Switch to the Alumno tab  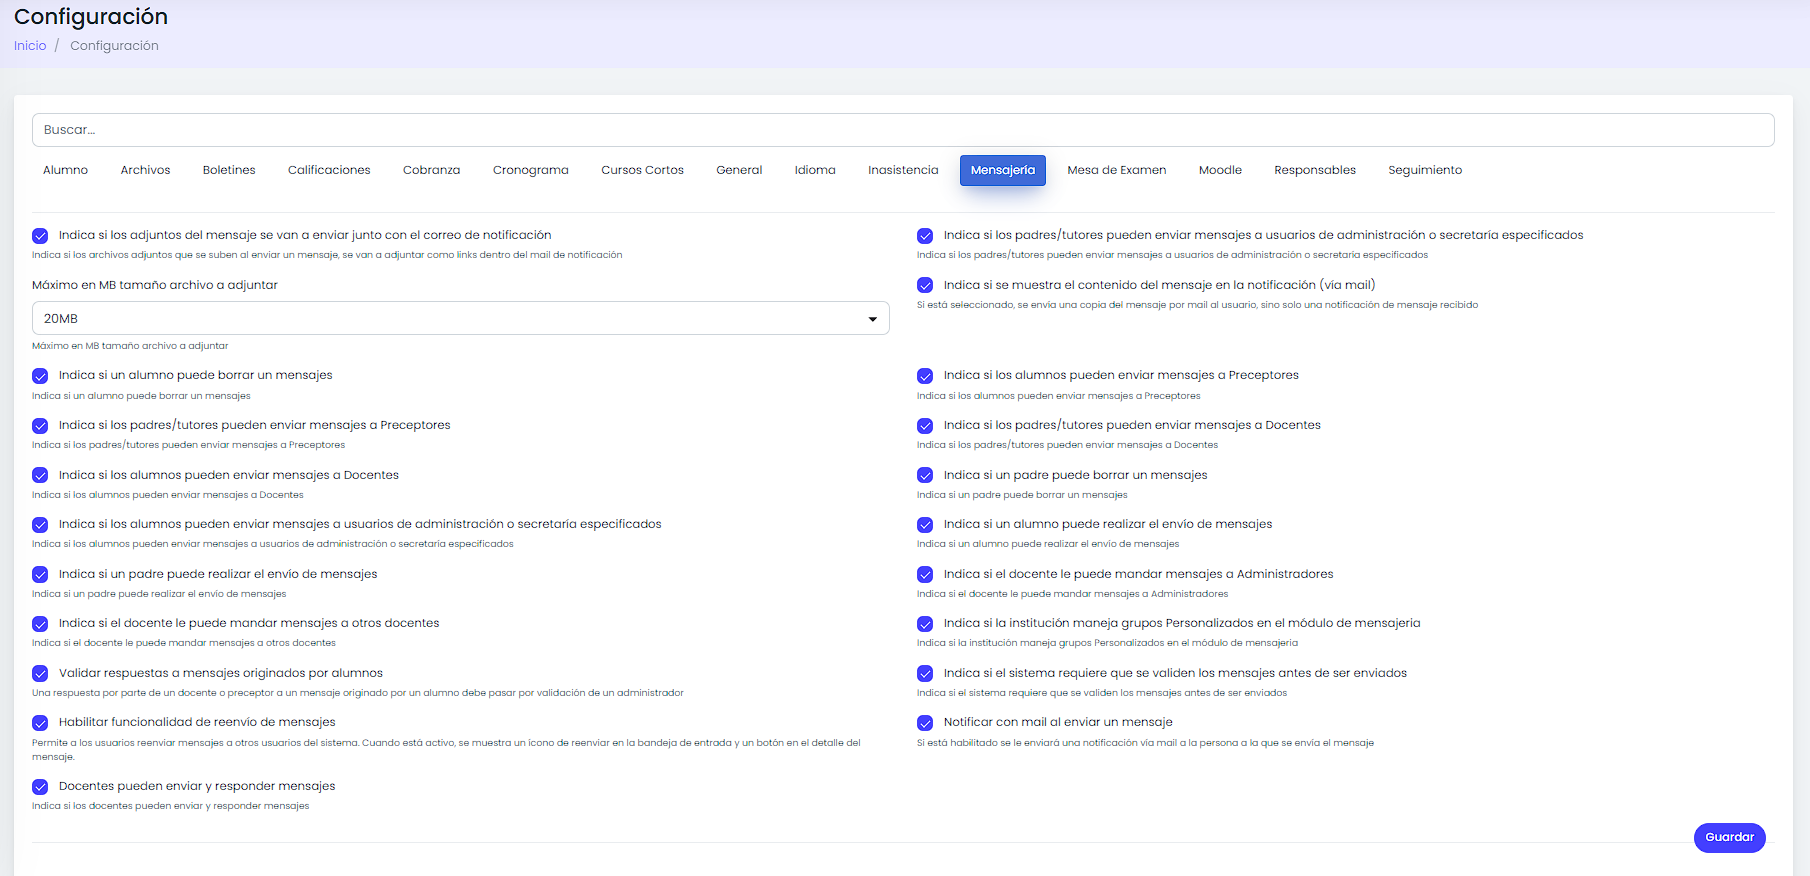[x=65, y=170]
